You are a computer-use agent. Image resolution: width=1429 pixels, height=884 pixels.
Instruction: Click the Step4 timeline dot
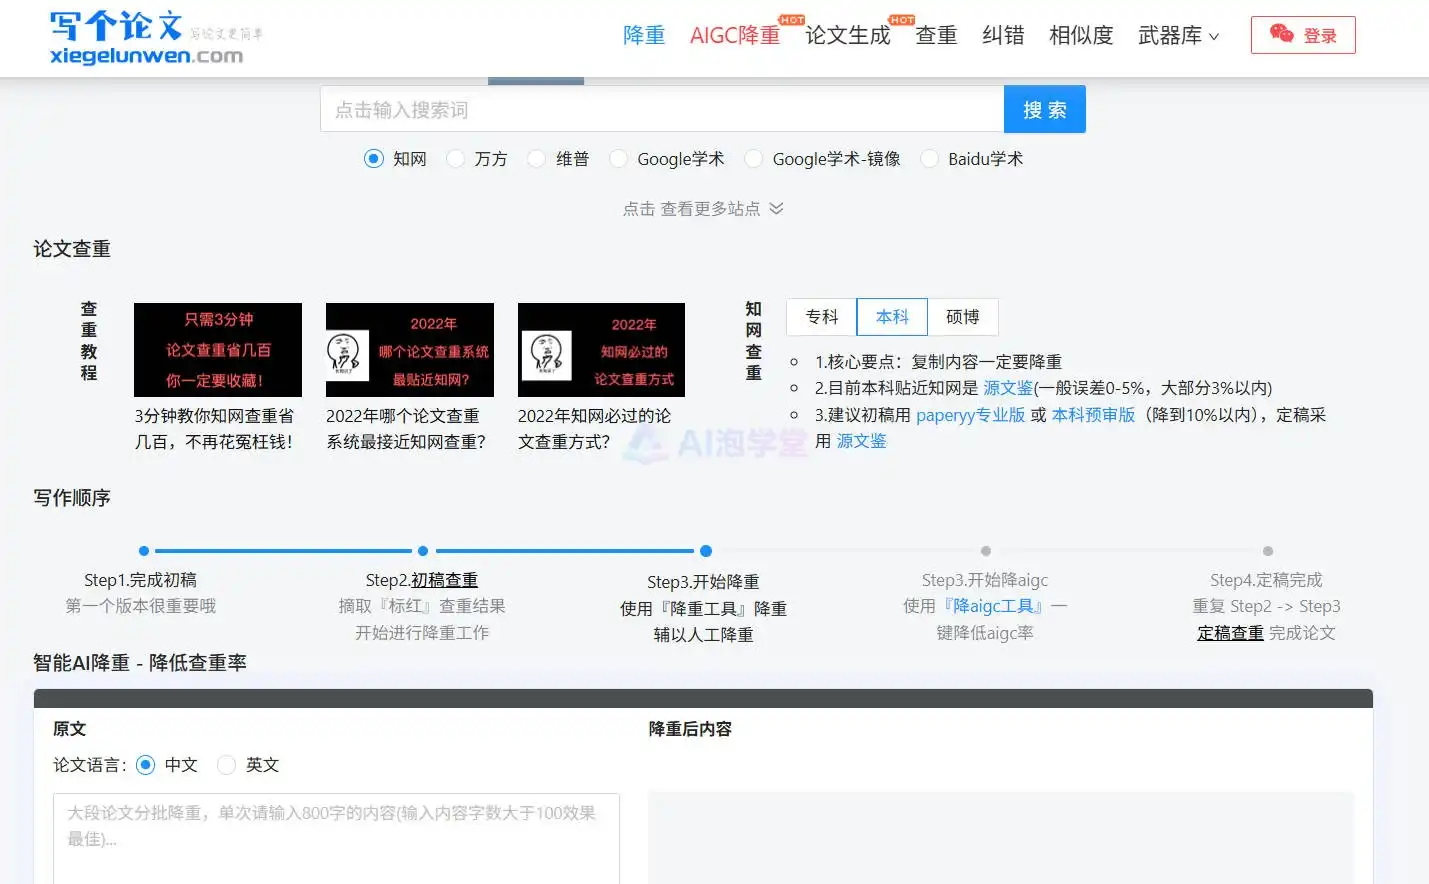click(x=1268, y=551)
